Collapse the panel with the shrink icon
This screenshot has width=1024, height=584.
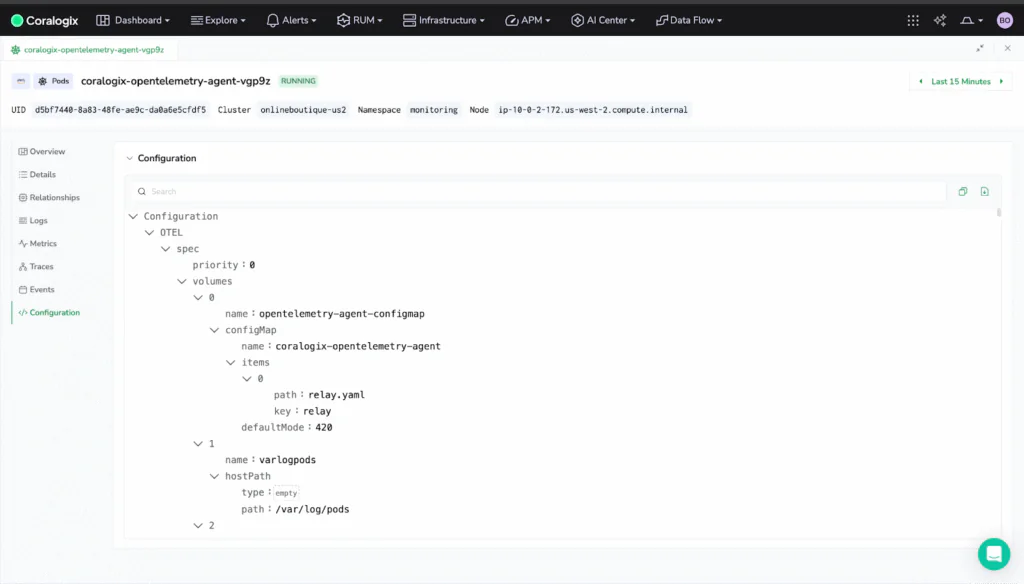point(980,48)
